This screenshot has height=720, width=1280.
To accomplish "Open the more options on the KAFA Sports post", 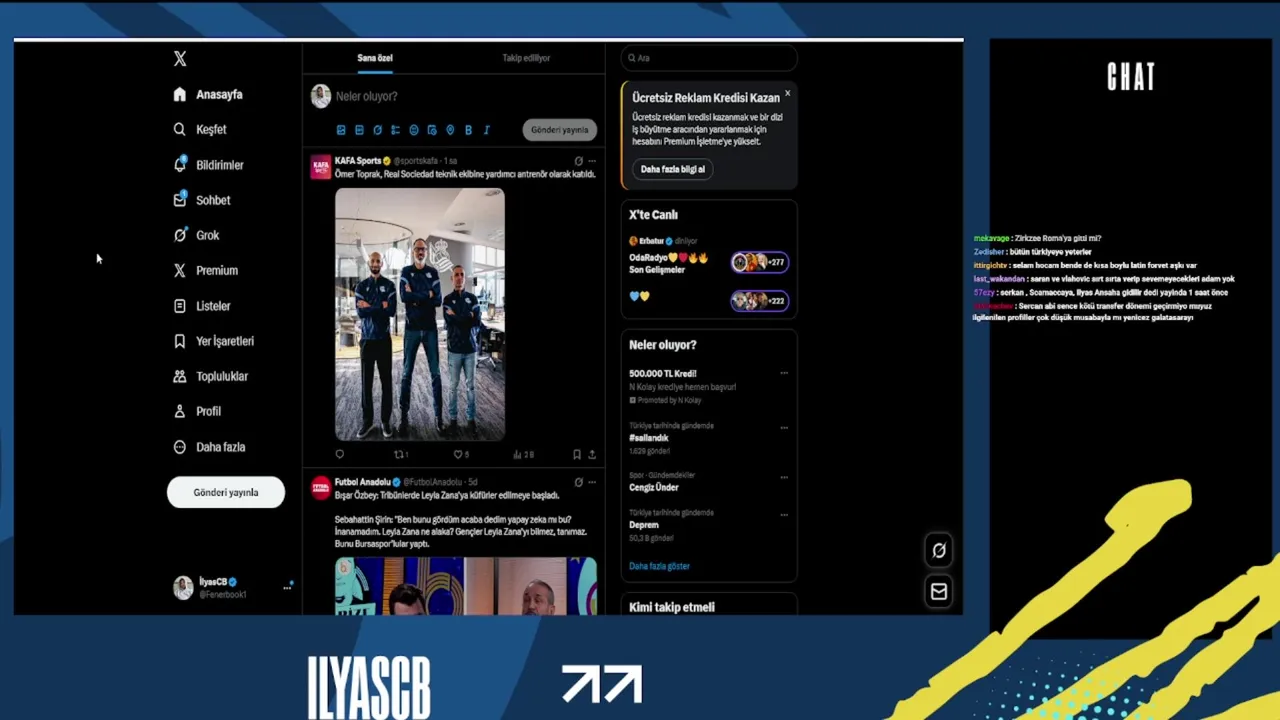I will coord(592,161).
